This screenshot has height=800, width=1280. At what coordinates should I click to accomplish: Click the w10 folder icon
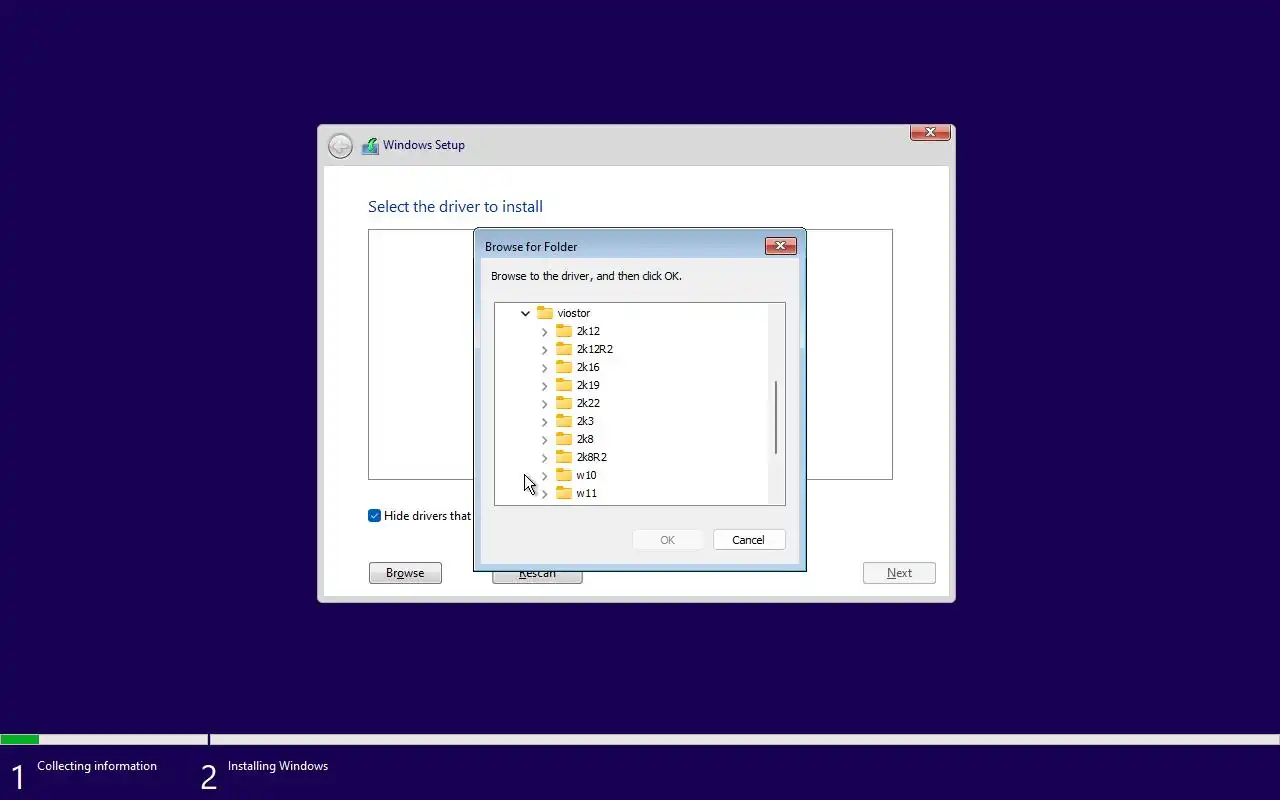click(x=564, y=475)
